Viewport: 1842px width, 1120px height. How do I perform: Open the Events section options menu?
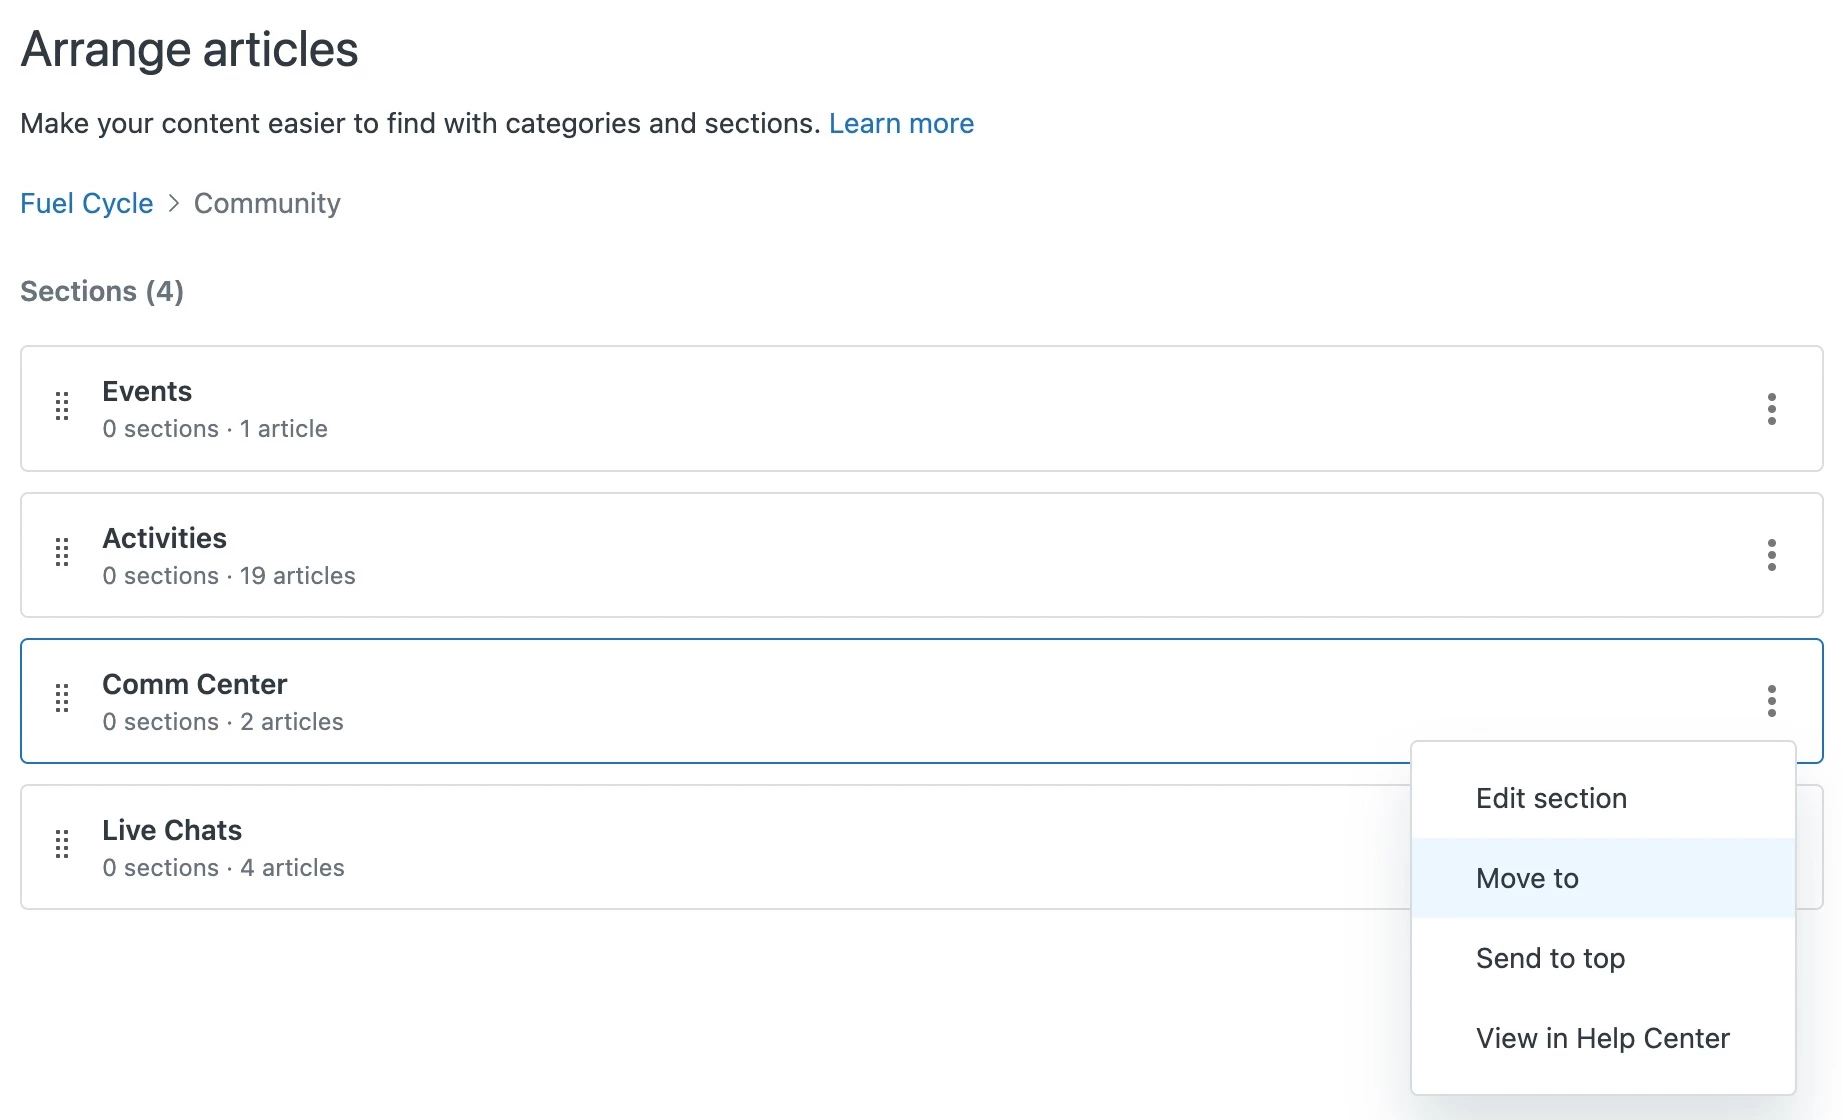(x=1771, y=409)
